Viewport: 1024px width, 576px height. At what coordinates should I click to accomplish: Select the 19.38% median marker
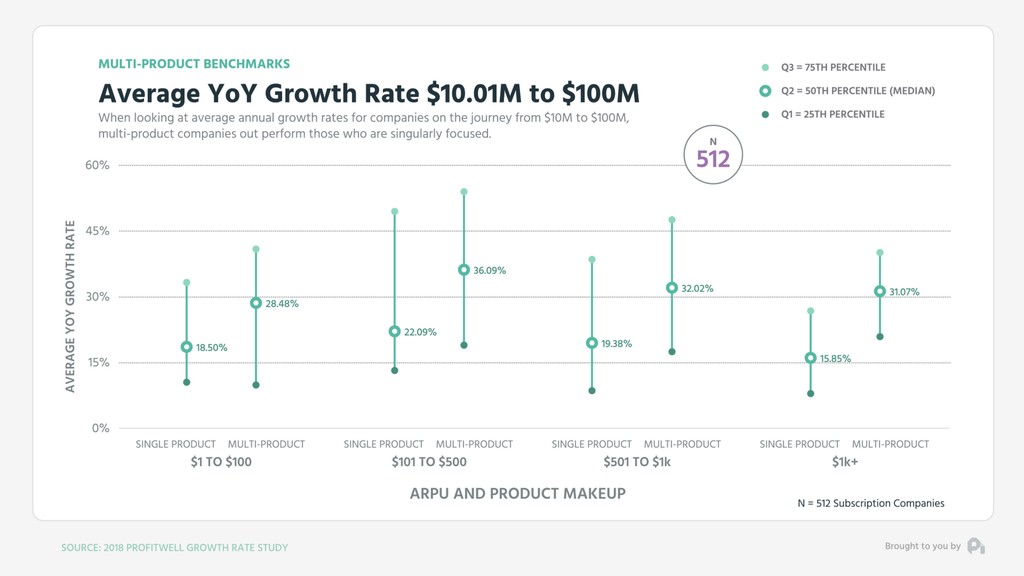point(592,343)
